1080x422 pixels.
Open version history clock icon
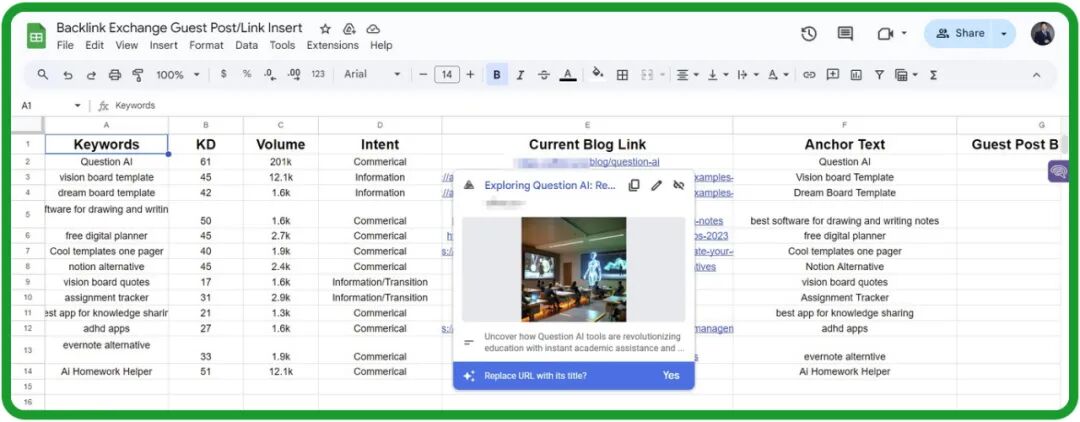pyautogui.click(x=809, y=34)
